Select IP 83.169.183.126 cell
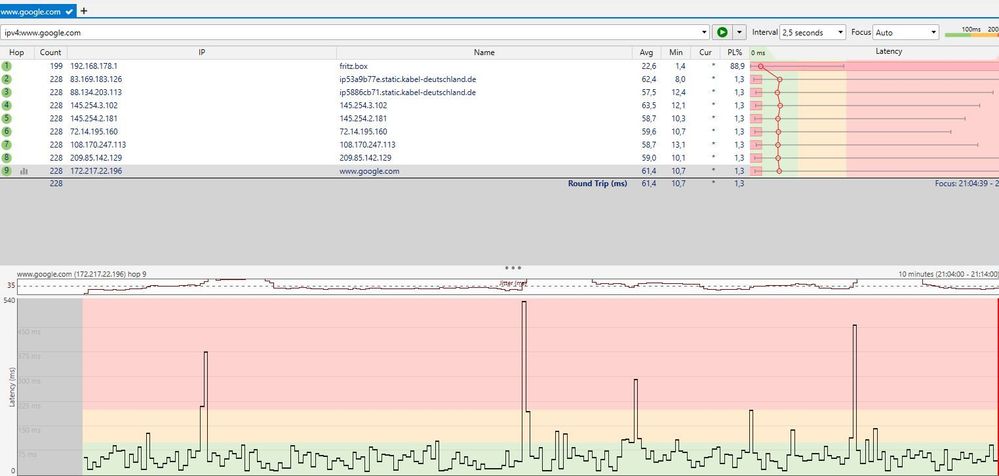Viewport: 999px width, 476px height. [x=96, y=79]
